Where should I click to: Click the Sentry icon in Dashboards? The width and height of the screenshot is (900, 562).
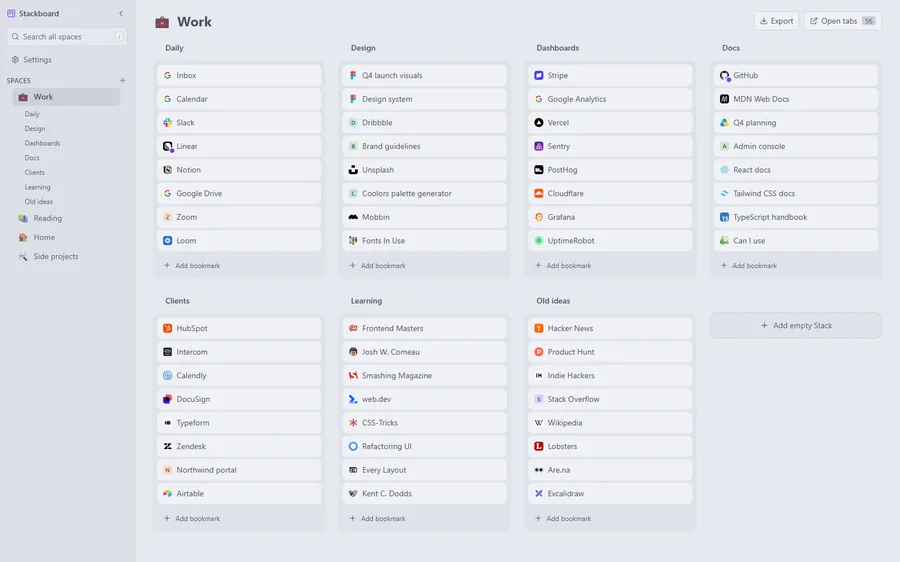[538, 146]
